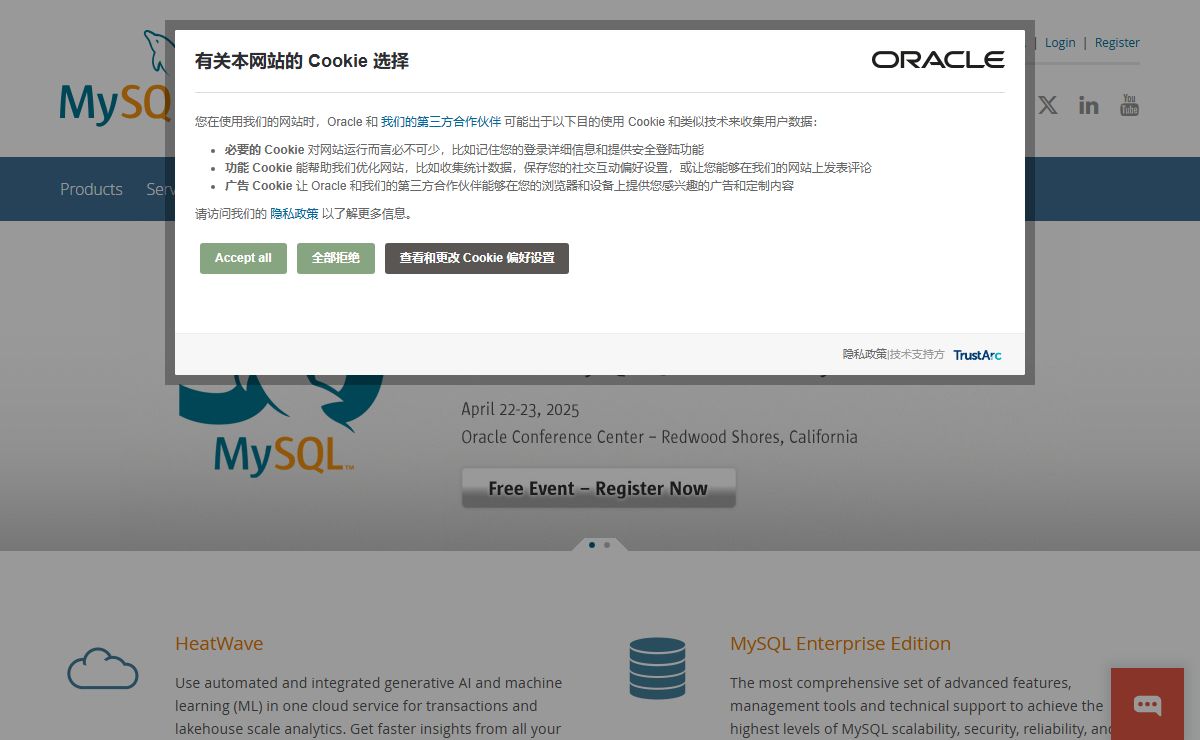Open the HeatWave heading link
1200x740 pixels.
tap(219, 643)
